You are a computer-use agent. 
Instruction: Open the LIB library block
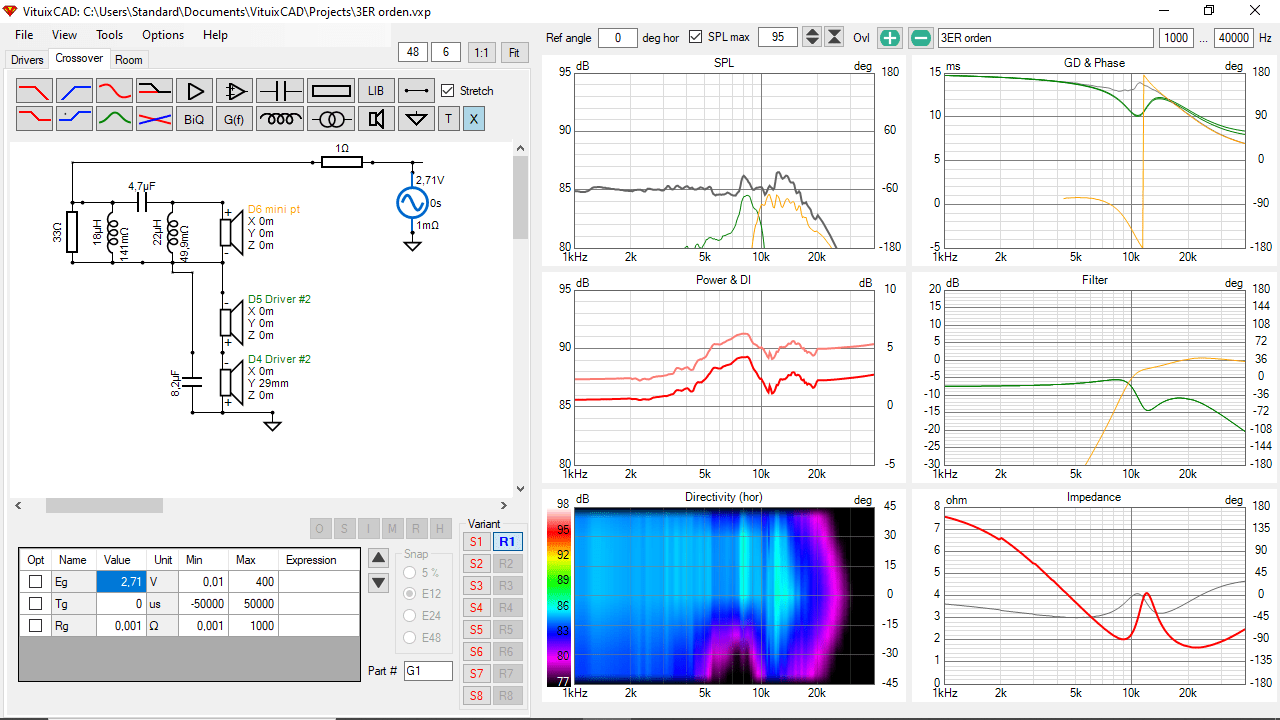(x=376, y=91)
